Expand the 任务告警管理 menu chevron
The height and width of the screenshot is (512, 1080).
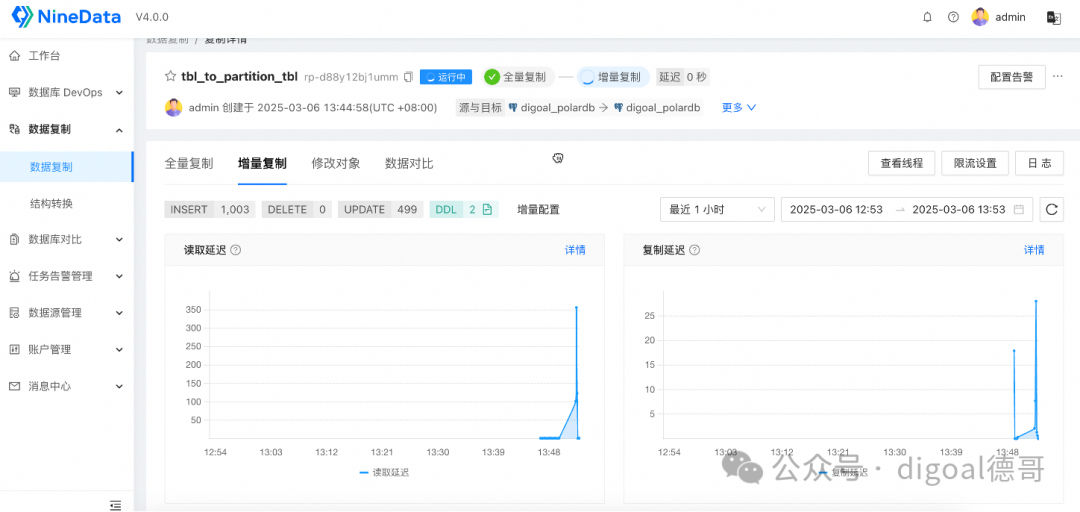point(119,276)
